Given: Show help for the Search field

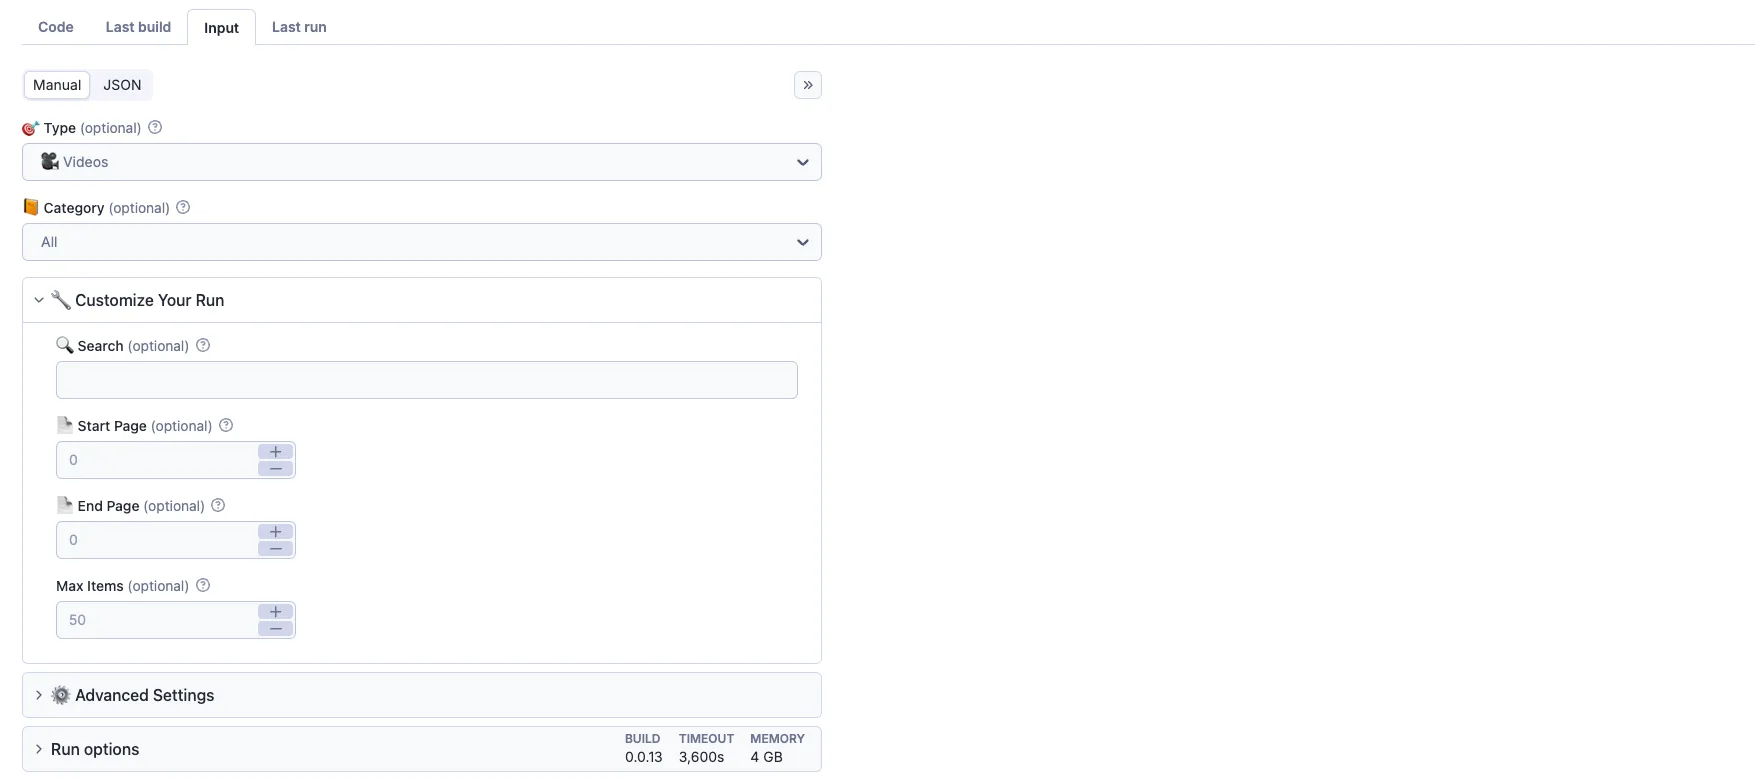Looking at the screenshot, I should click(203, 345).
